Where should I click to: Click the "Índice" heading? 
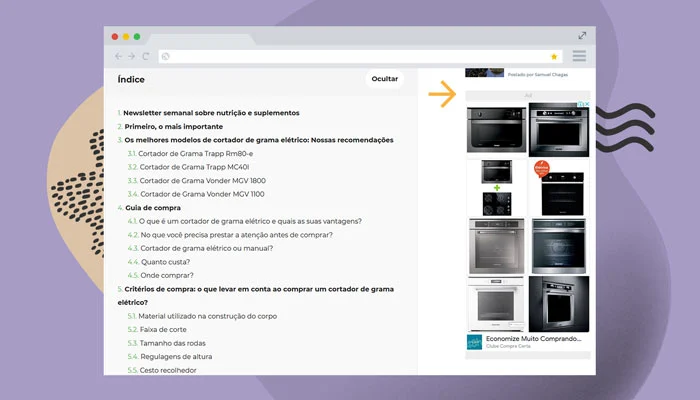pos(131,79)
